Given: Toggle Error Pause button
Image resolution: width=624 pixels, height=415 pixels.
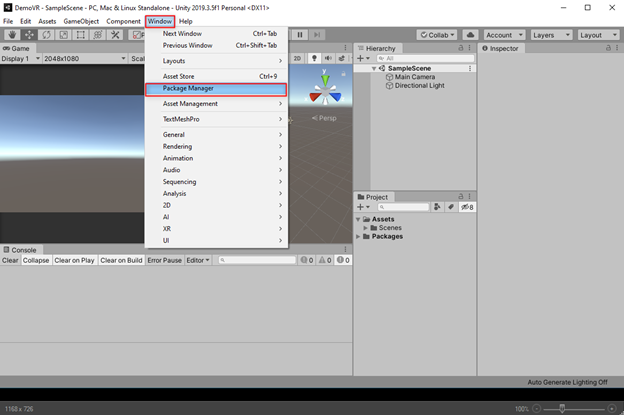Looking at the screenshot, I should (x=164, y=260).
